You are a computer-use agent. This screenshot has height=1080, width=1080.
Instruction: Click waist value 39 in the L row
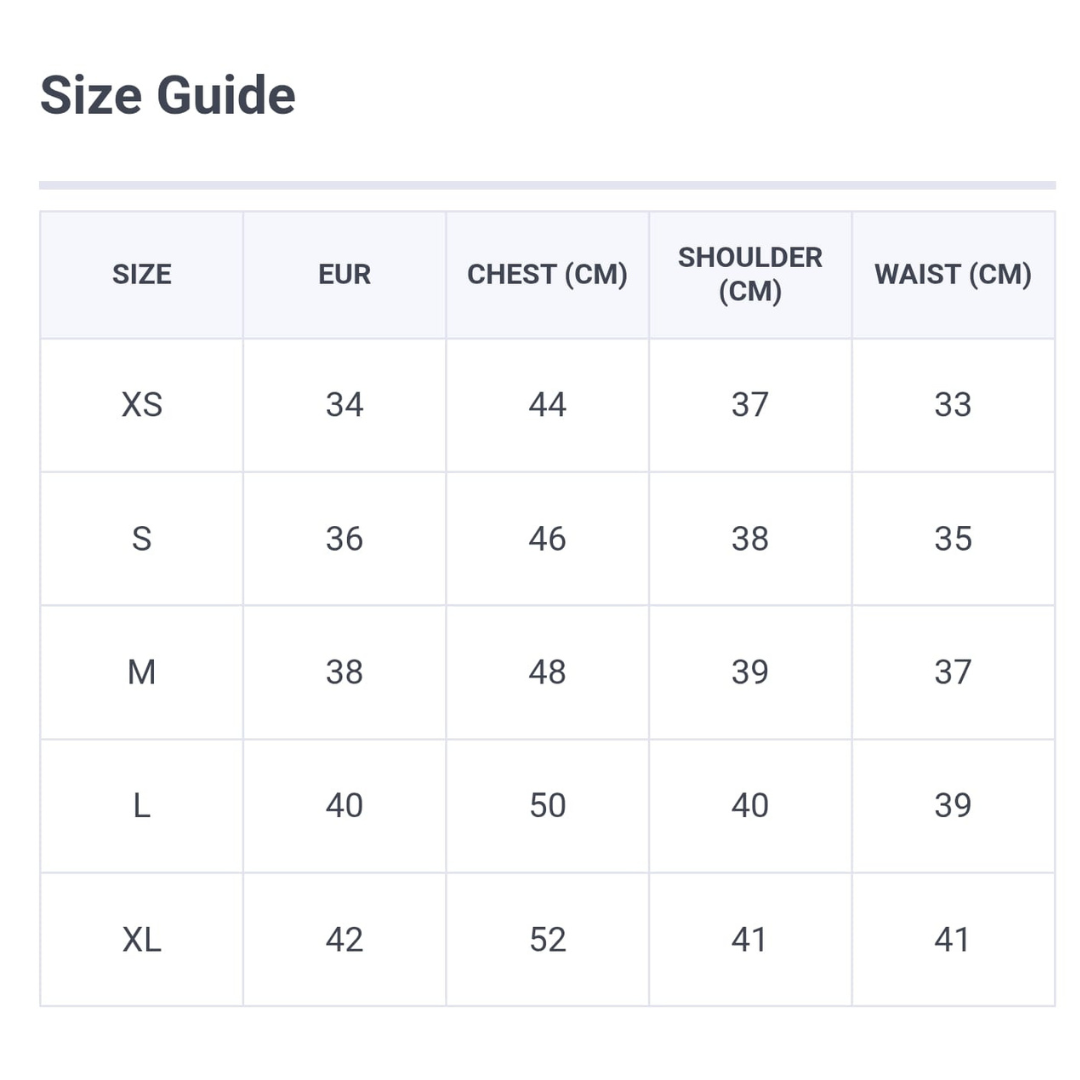[952, 806]
